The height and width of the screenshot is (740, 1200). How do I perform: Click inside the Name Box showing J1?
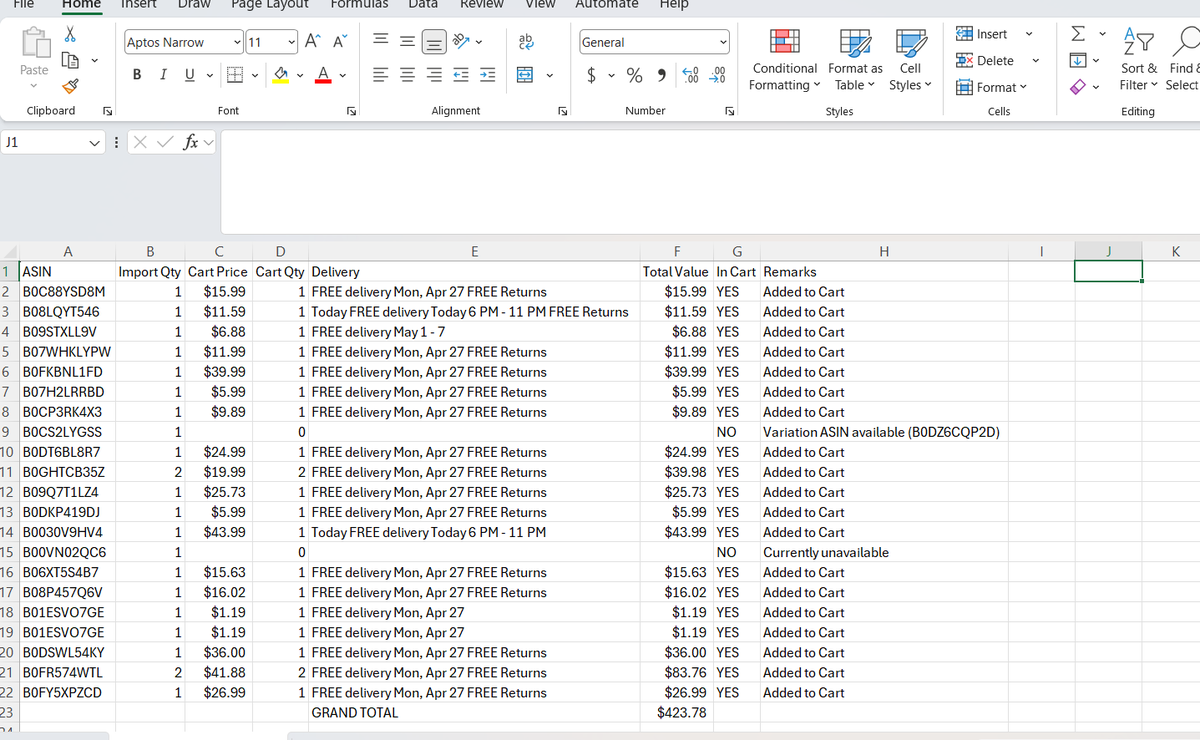(x=44, y=143)
